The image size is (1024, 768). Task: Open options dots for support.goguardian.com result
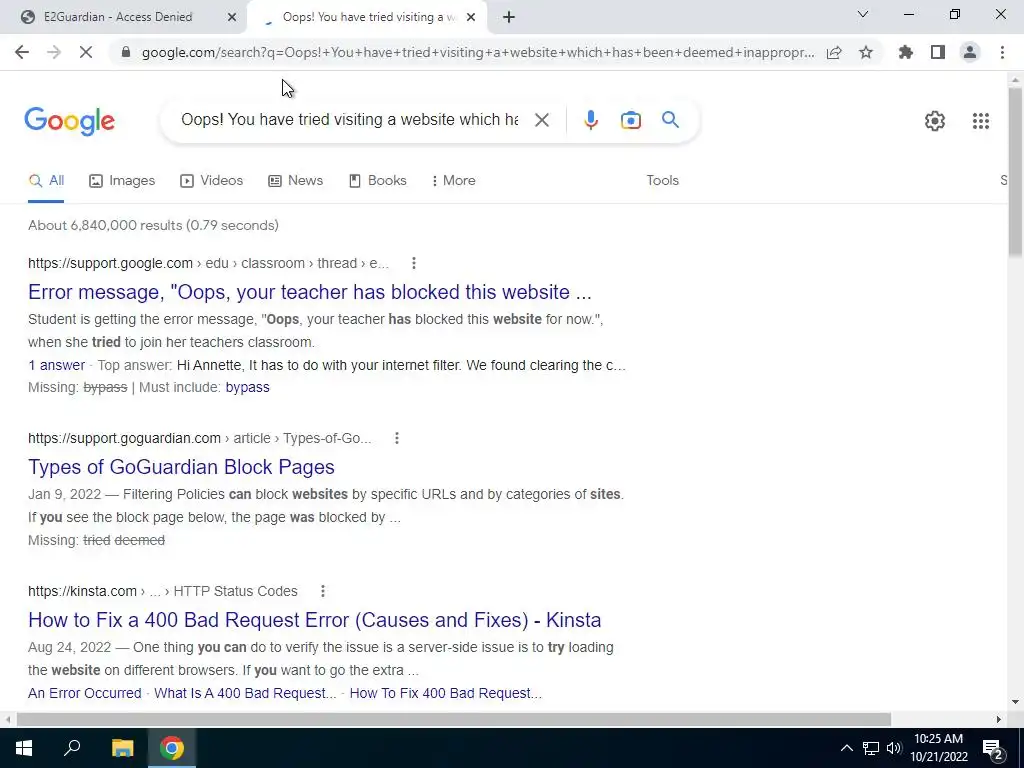tap(396, 438)
